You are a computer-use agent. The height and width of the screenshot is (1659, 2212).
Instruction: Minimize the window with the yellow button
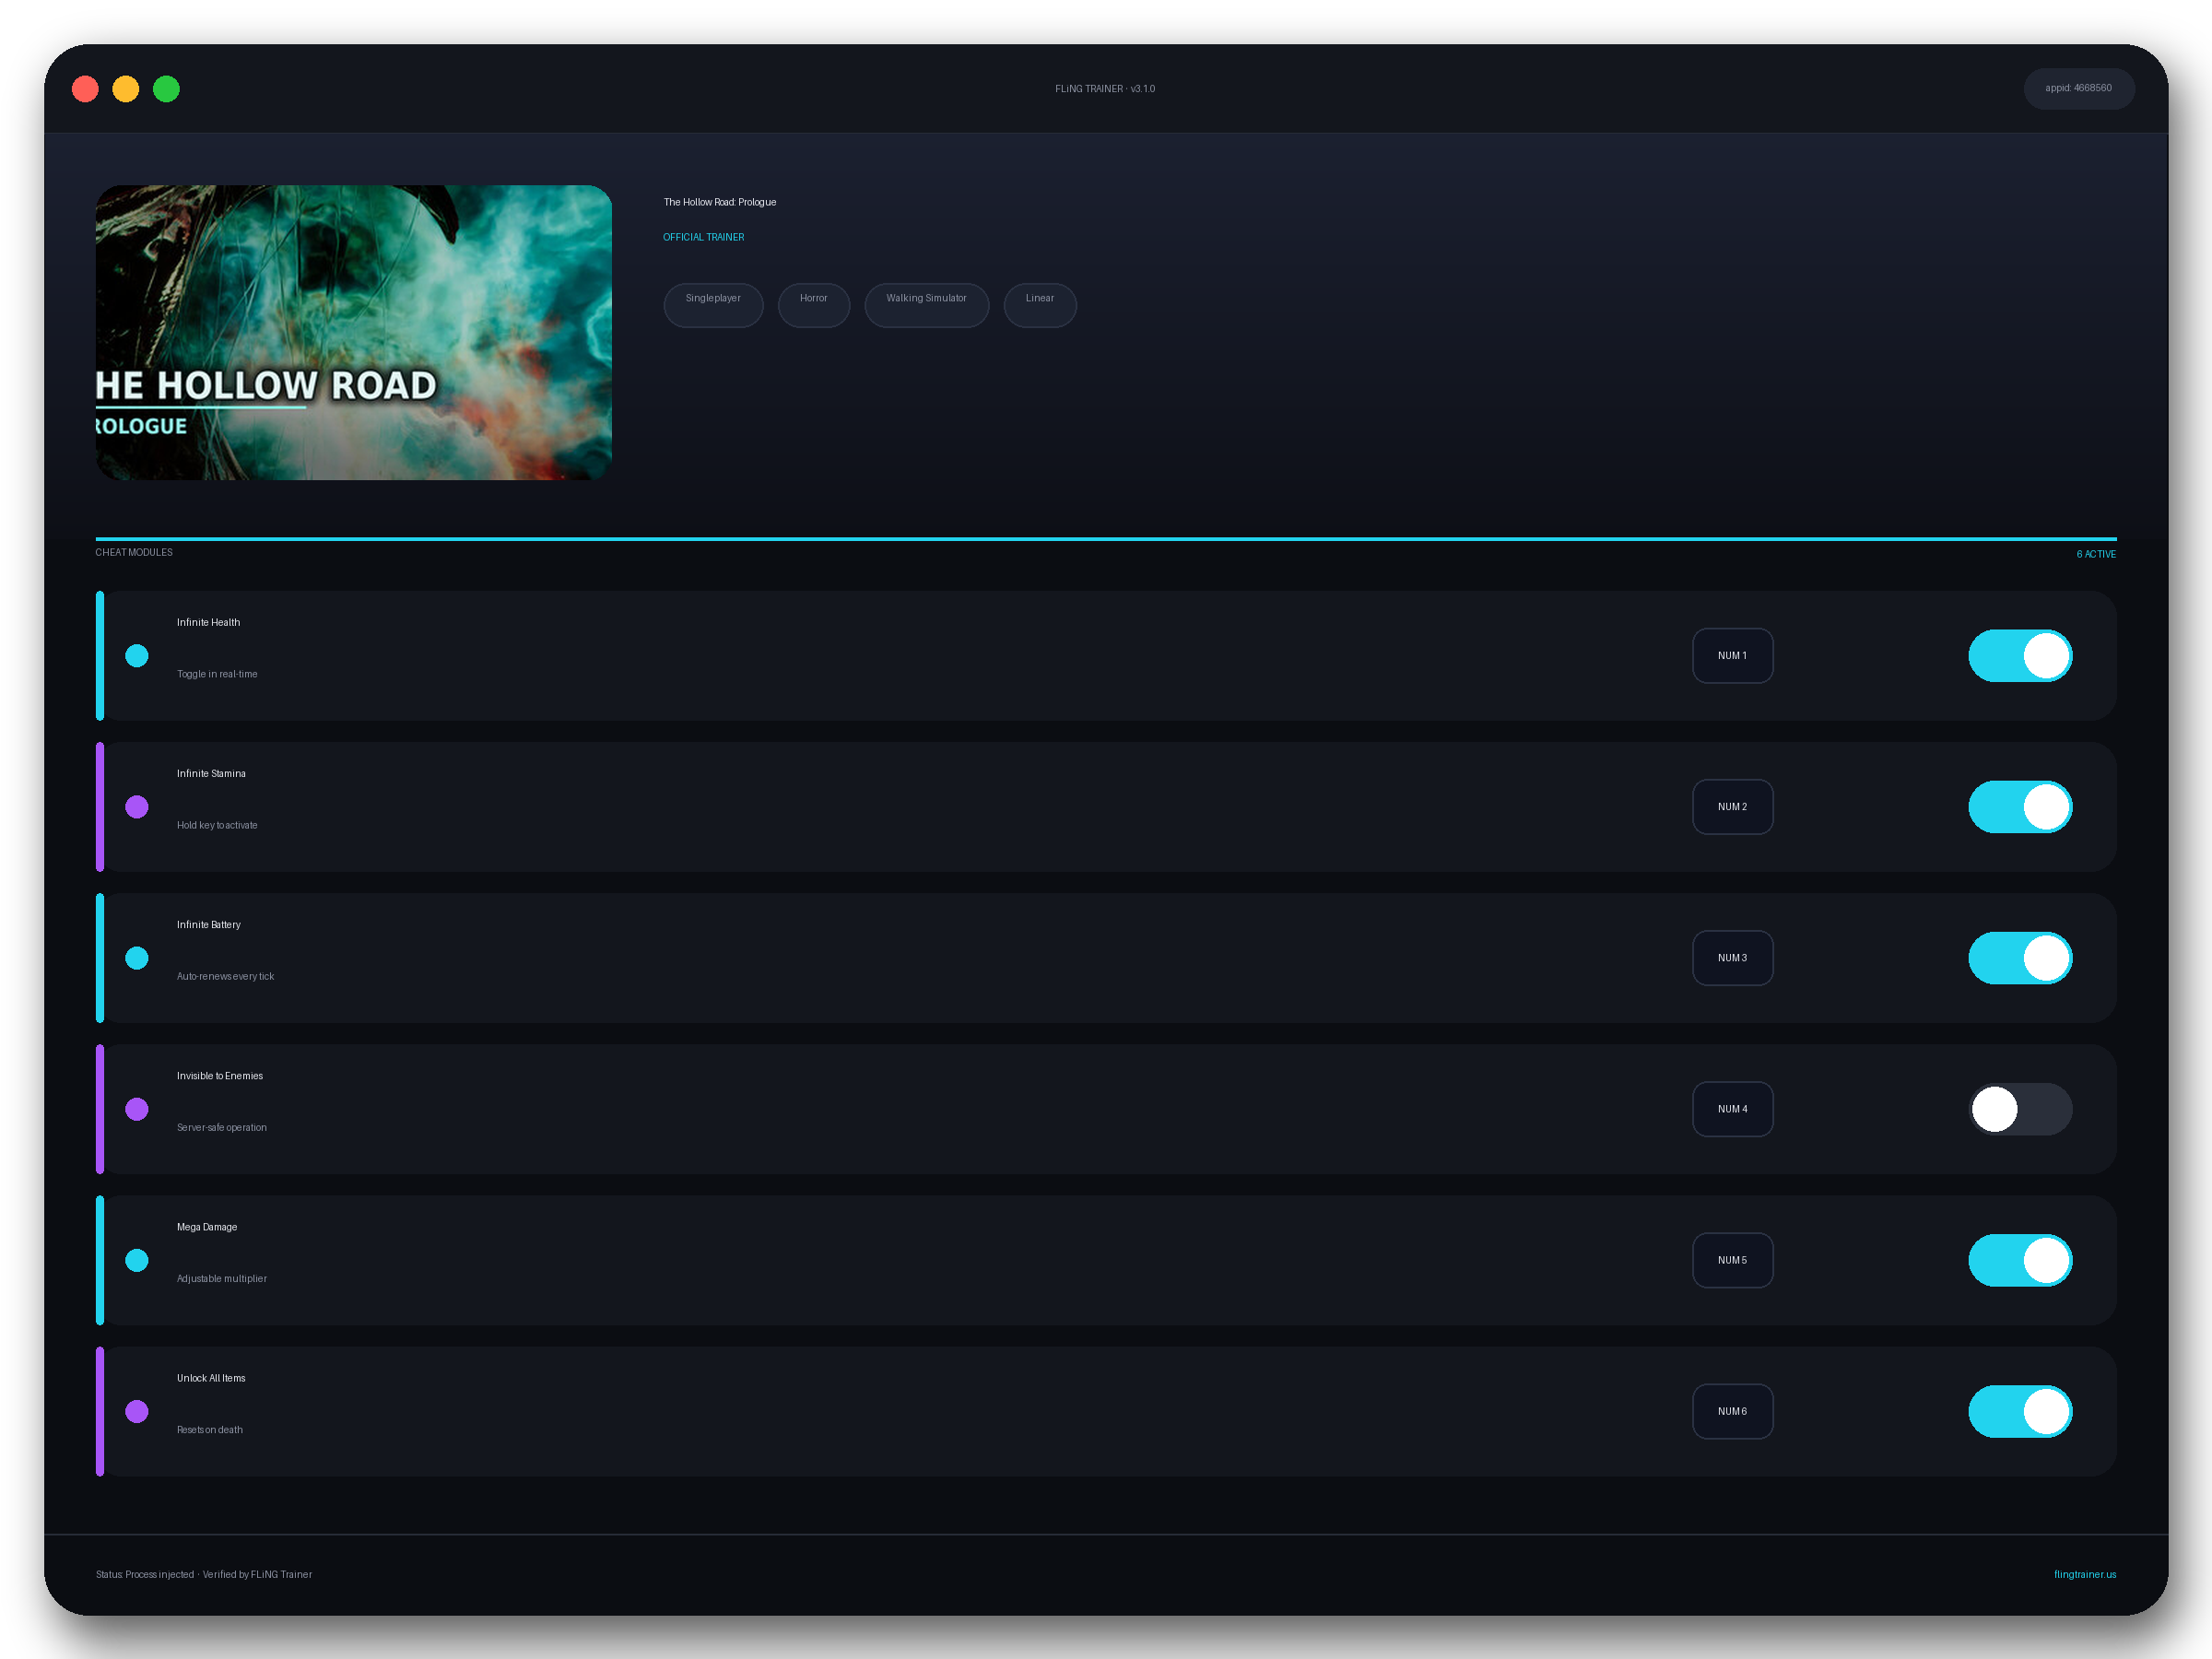(126, 89)
